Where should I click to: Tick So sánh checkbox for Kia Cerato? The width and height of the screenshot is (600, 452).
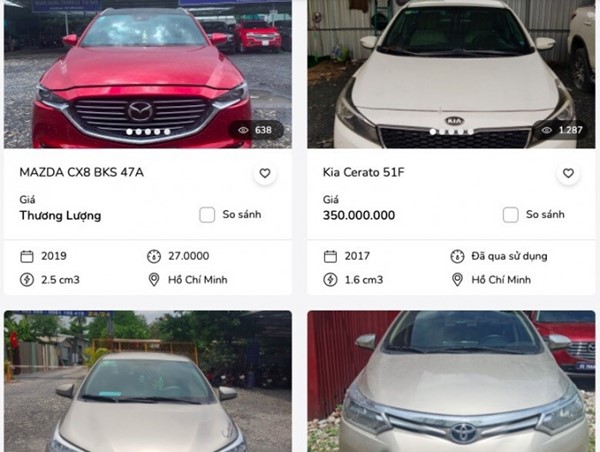tap(510, 215)
